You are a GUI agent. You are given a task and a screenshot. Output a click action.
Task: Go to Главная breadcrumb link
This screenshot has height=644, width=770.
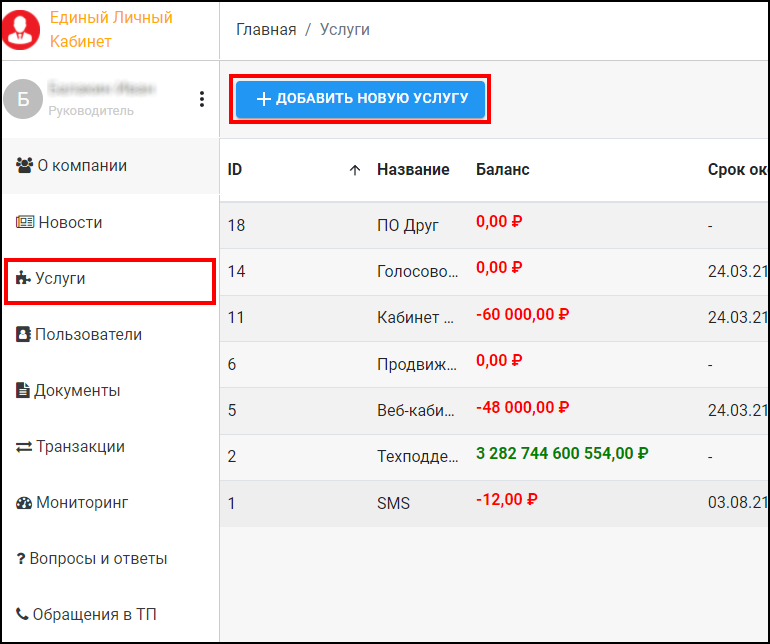coord(266,30)
